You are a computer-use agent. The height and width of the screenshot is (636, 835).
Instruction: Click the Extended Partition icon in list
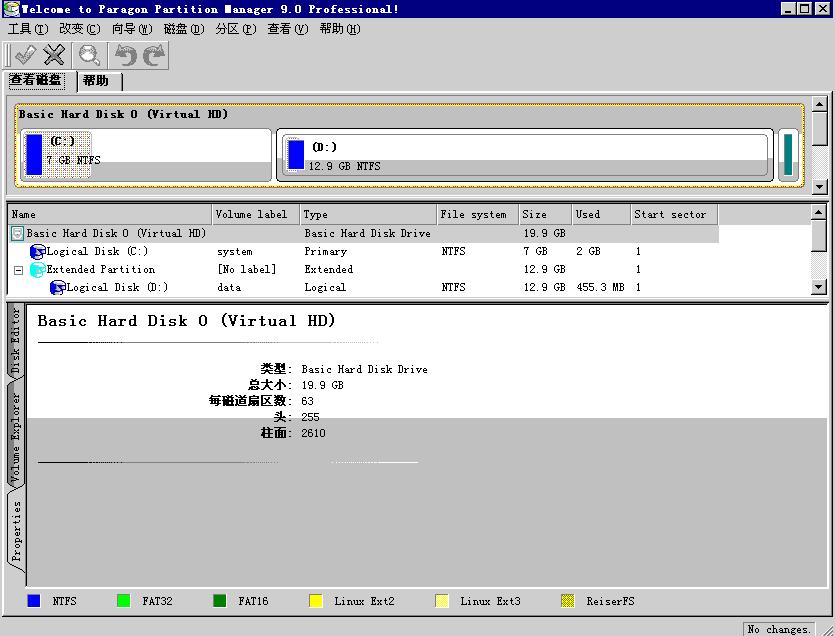click(38, 270)
